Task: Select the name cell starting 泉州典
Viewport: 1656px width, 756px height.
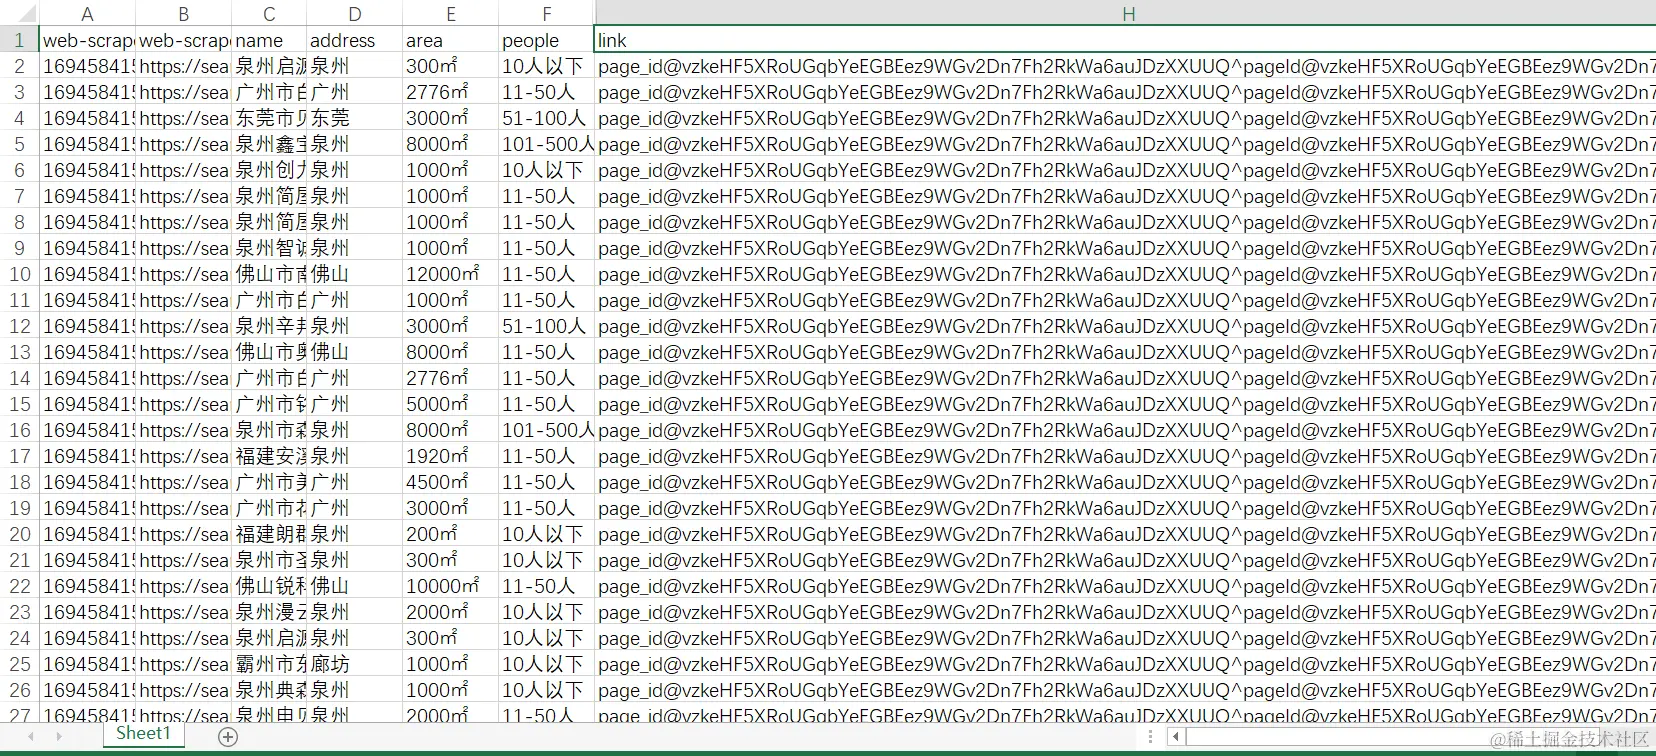Action: coord(269,690)
